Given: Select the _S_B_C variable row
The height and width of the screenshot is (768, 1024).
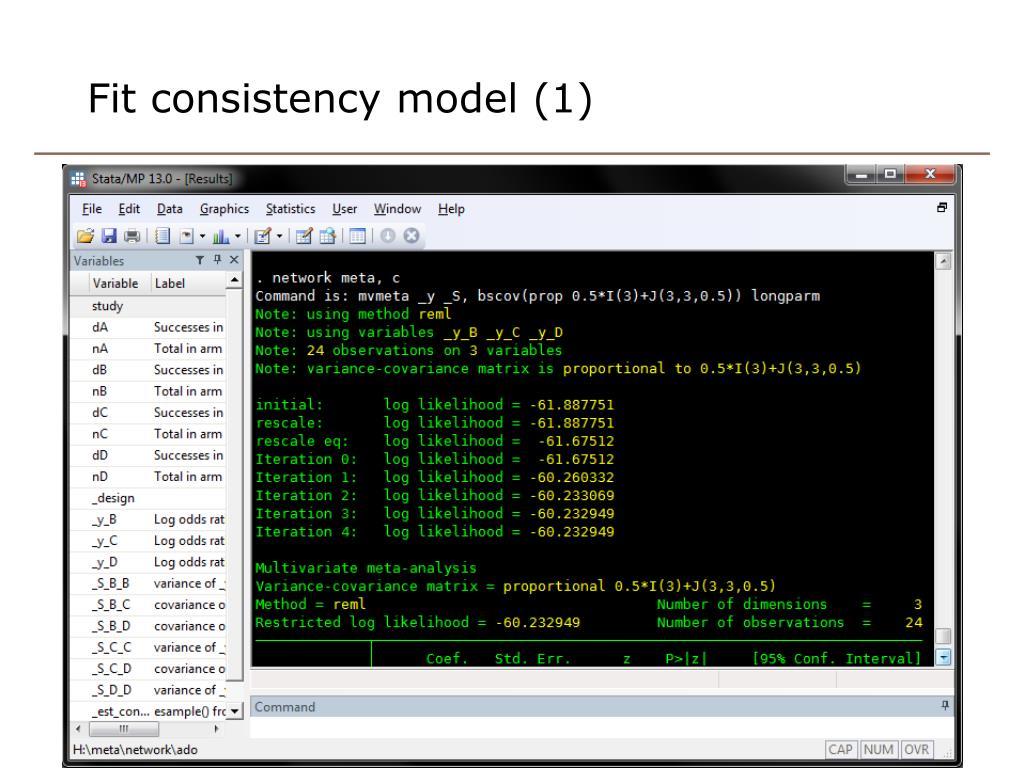Looking at the screenshot, I should tap(149, 605).
